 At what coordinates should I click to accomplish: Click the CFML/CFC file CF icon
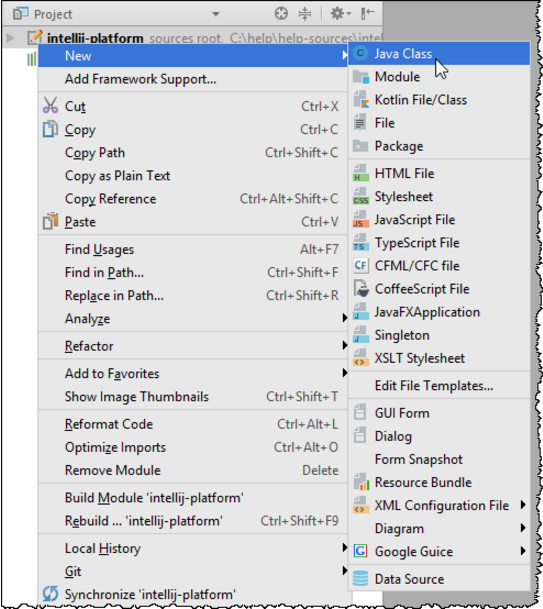click(x=360, y=266)
